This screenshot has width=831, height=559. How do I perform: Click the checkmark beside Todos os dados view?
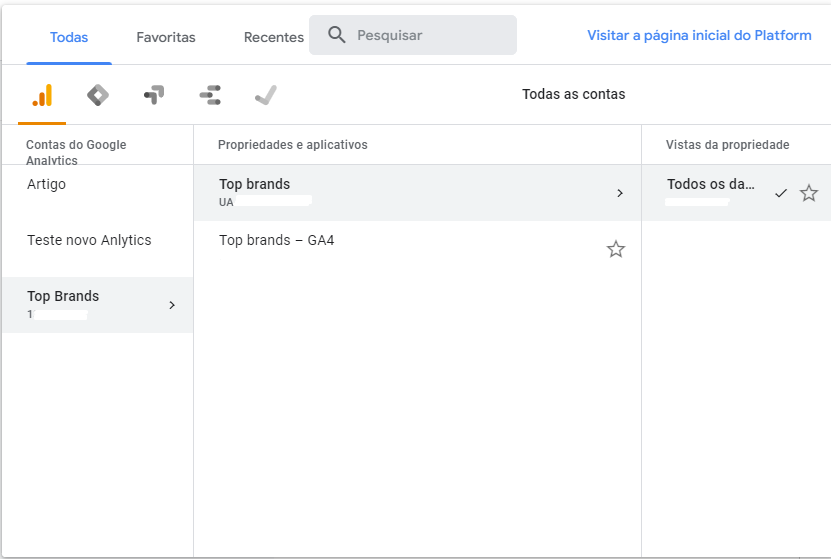(x=781, y=193)
